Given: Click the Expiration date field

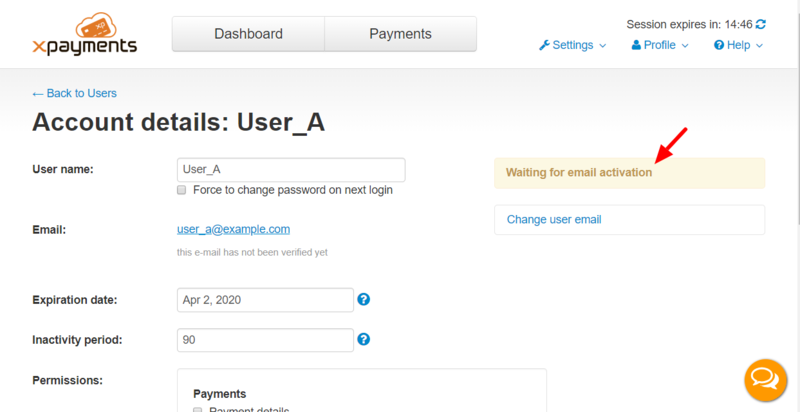Looking at the screenshot, I should coord(265,300).
